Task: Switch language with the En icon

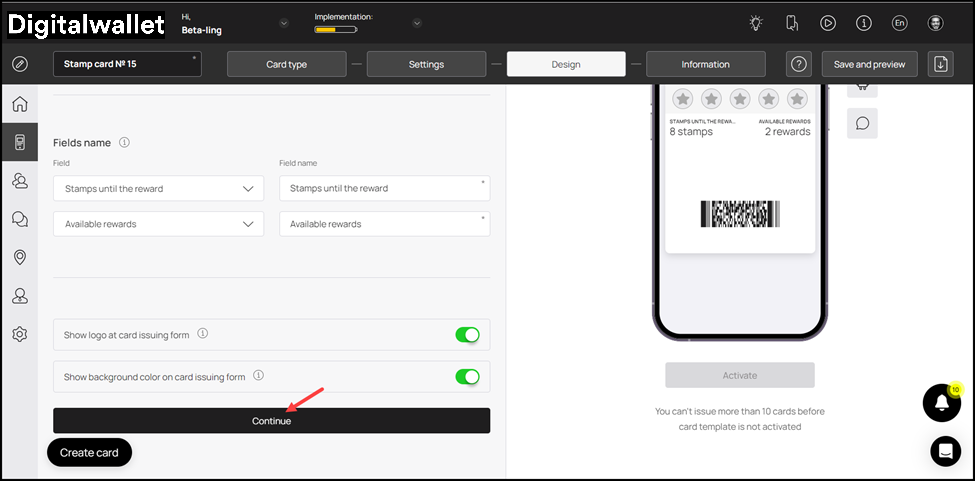Action: point(900,24)
